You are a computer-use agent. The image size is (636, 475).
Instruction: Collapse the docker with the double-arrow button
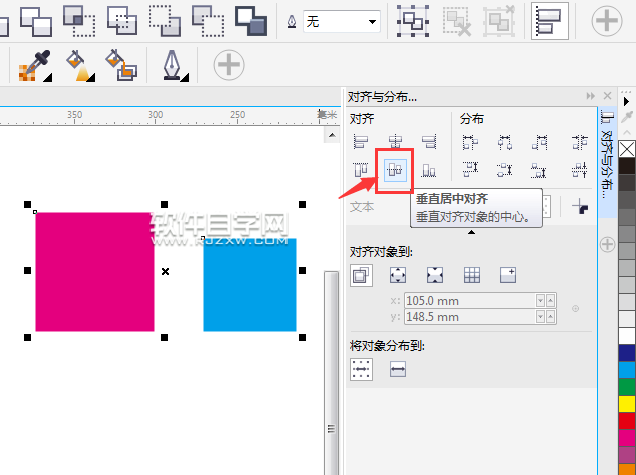tap(591, 96)
